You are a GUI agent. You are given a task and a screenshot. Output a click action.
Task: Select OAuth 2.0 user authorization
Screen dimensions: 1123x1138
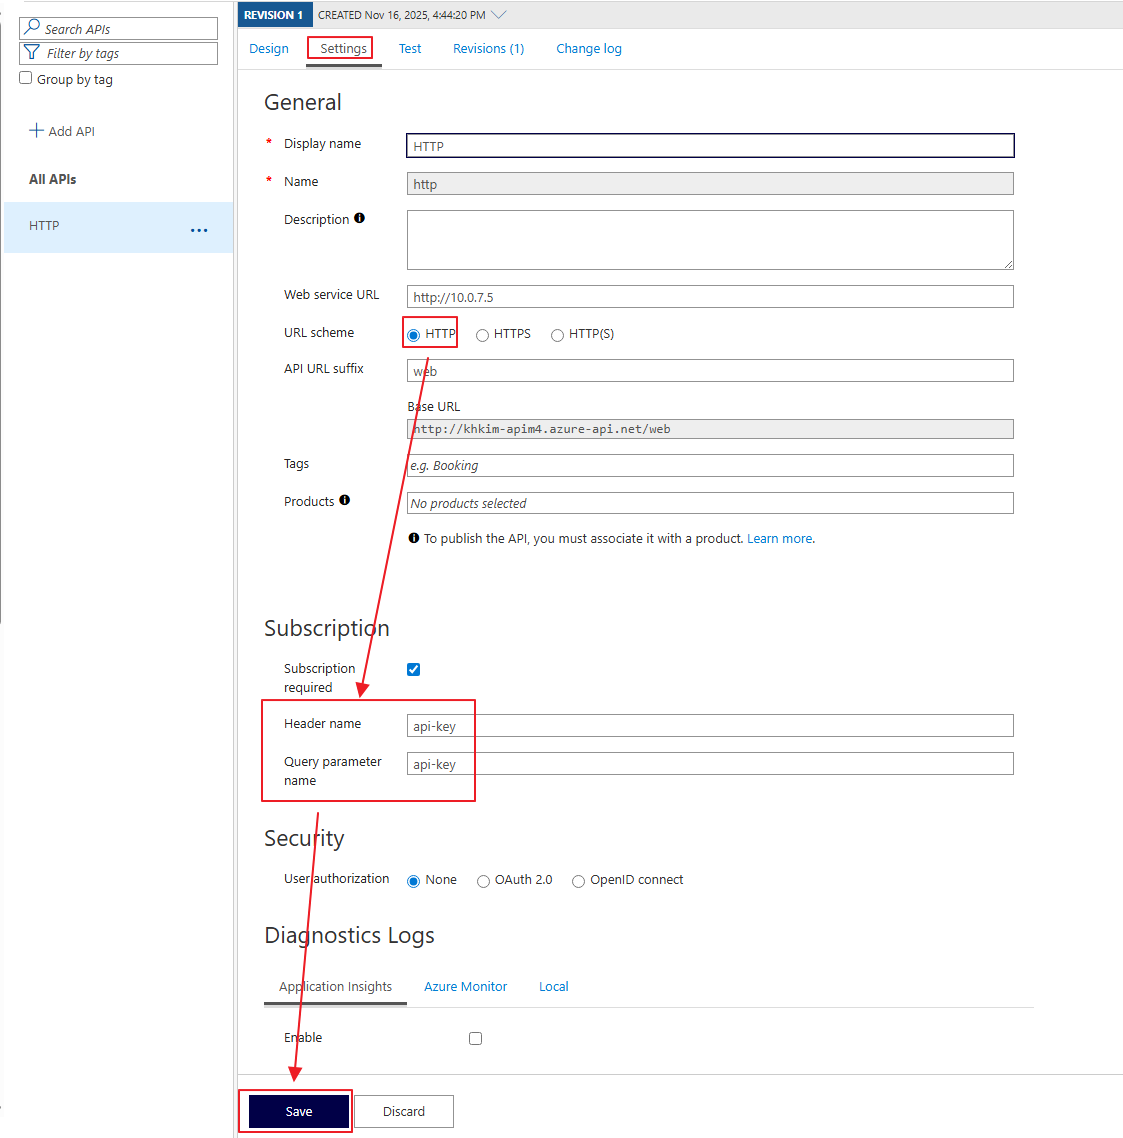tap(483, 881)
